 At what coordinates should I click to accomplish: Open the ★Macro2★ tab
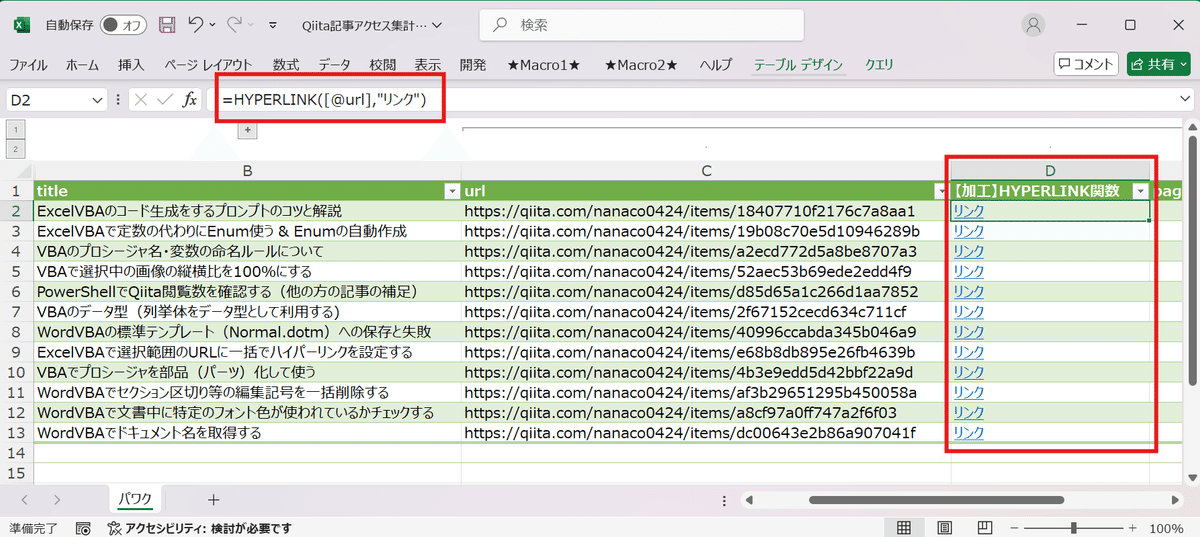click(x=641, y=64)
